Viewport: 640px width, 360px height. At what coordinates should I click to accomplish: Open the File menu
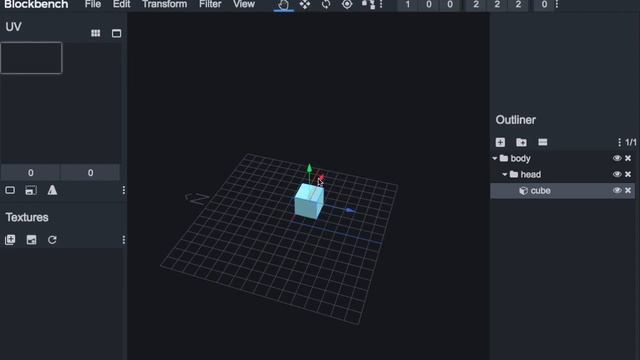[x=93, y=4]
